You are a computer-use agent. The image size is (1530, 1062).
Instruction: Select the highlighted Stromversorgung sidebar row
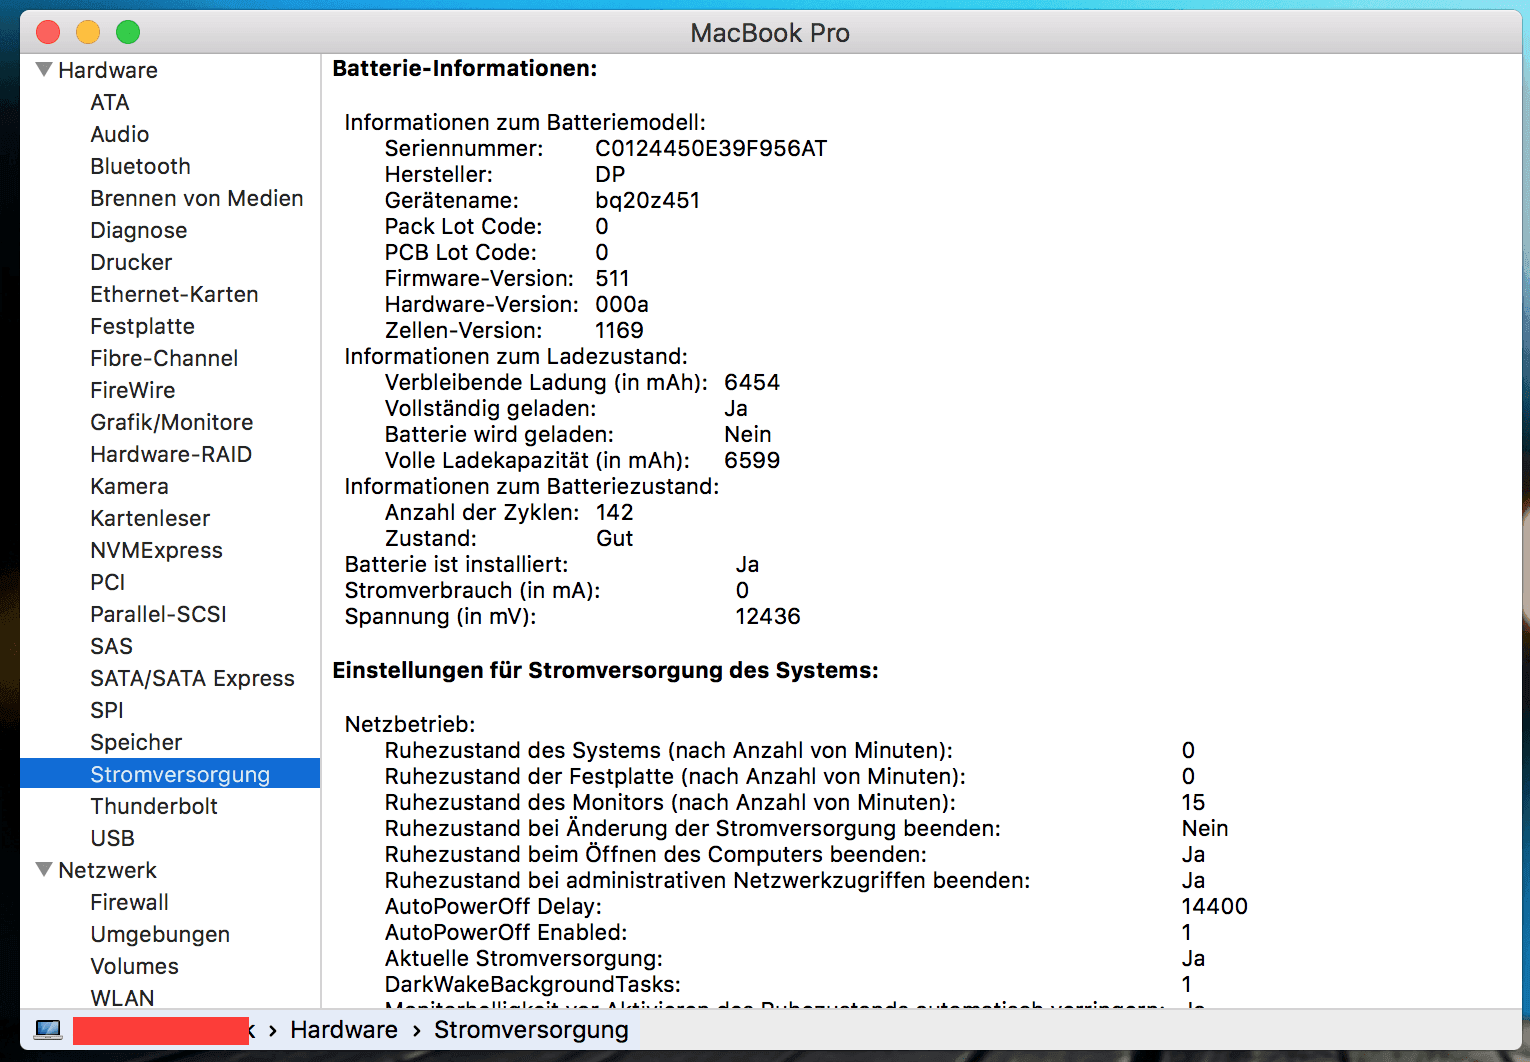[x=170, y=774]
